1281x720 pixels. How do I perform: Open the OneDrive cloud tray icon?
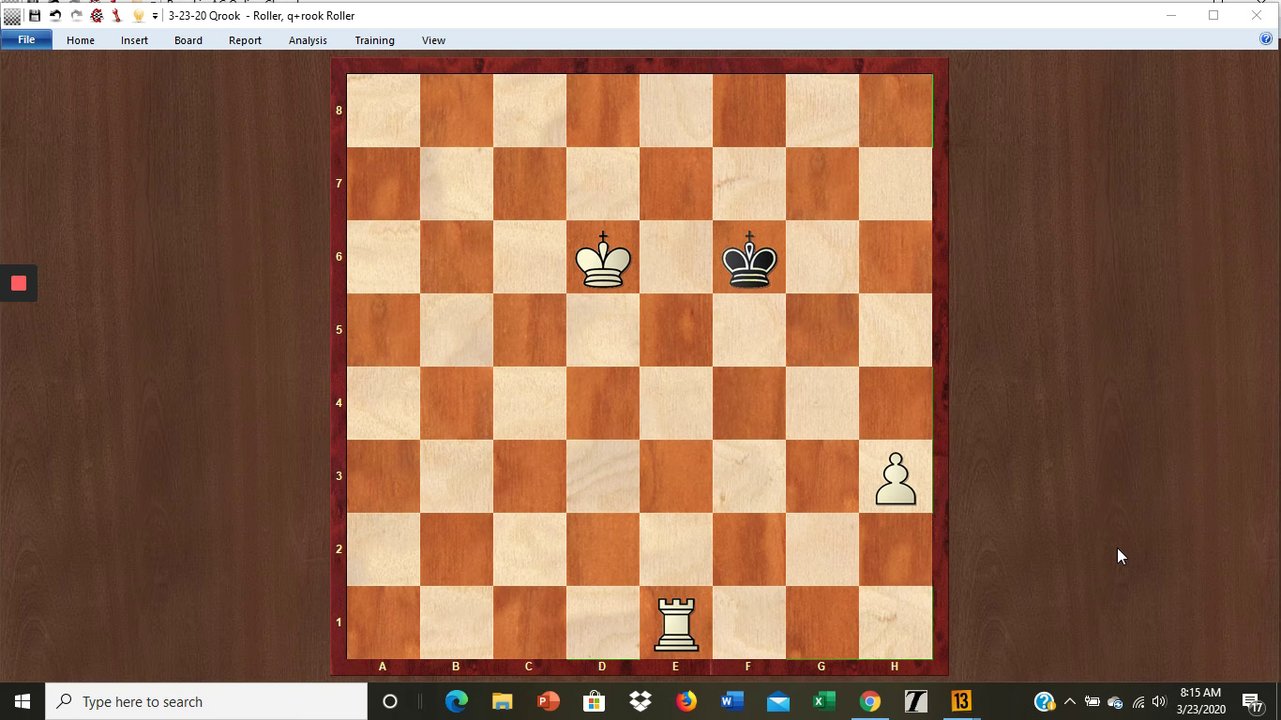[1115, 702]
